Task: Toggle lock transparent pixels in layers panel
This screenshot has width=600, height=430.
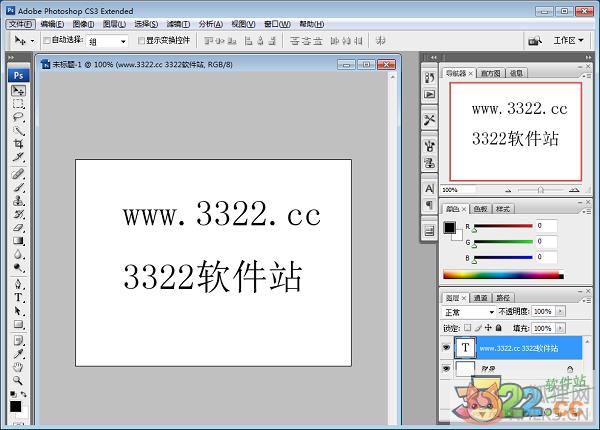Action: (467, 328)
